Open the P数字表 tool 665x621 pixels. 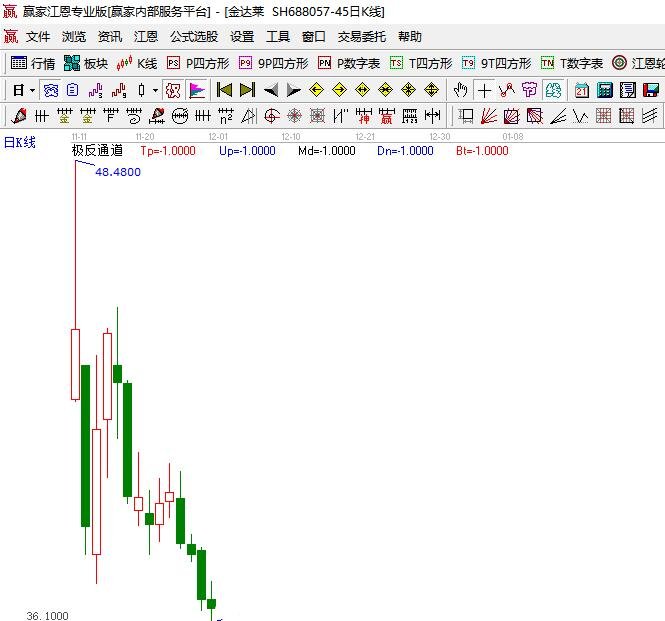[x=349, y=63]
